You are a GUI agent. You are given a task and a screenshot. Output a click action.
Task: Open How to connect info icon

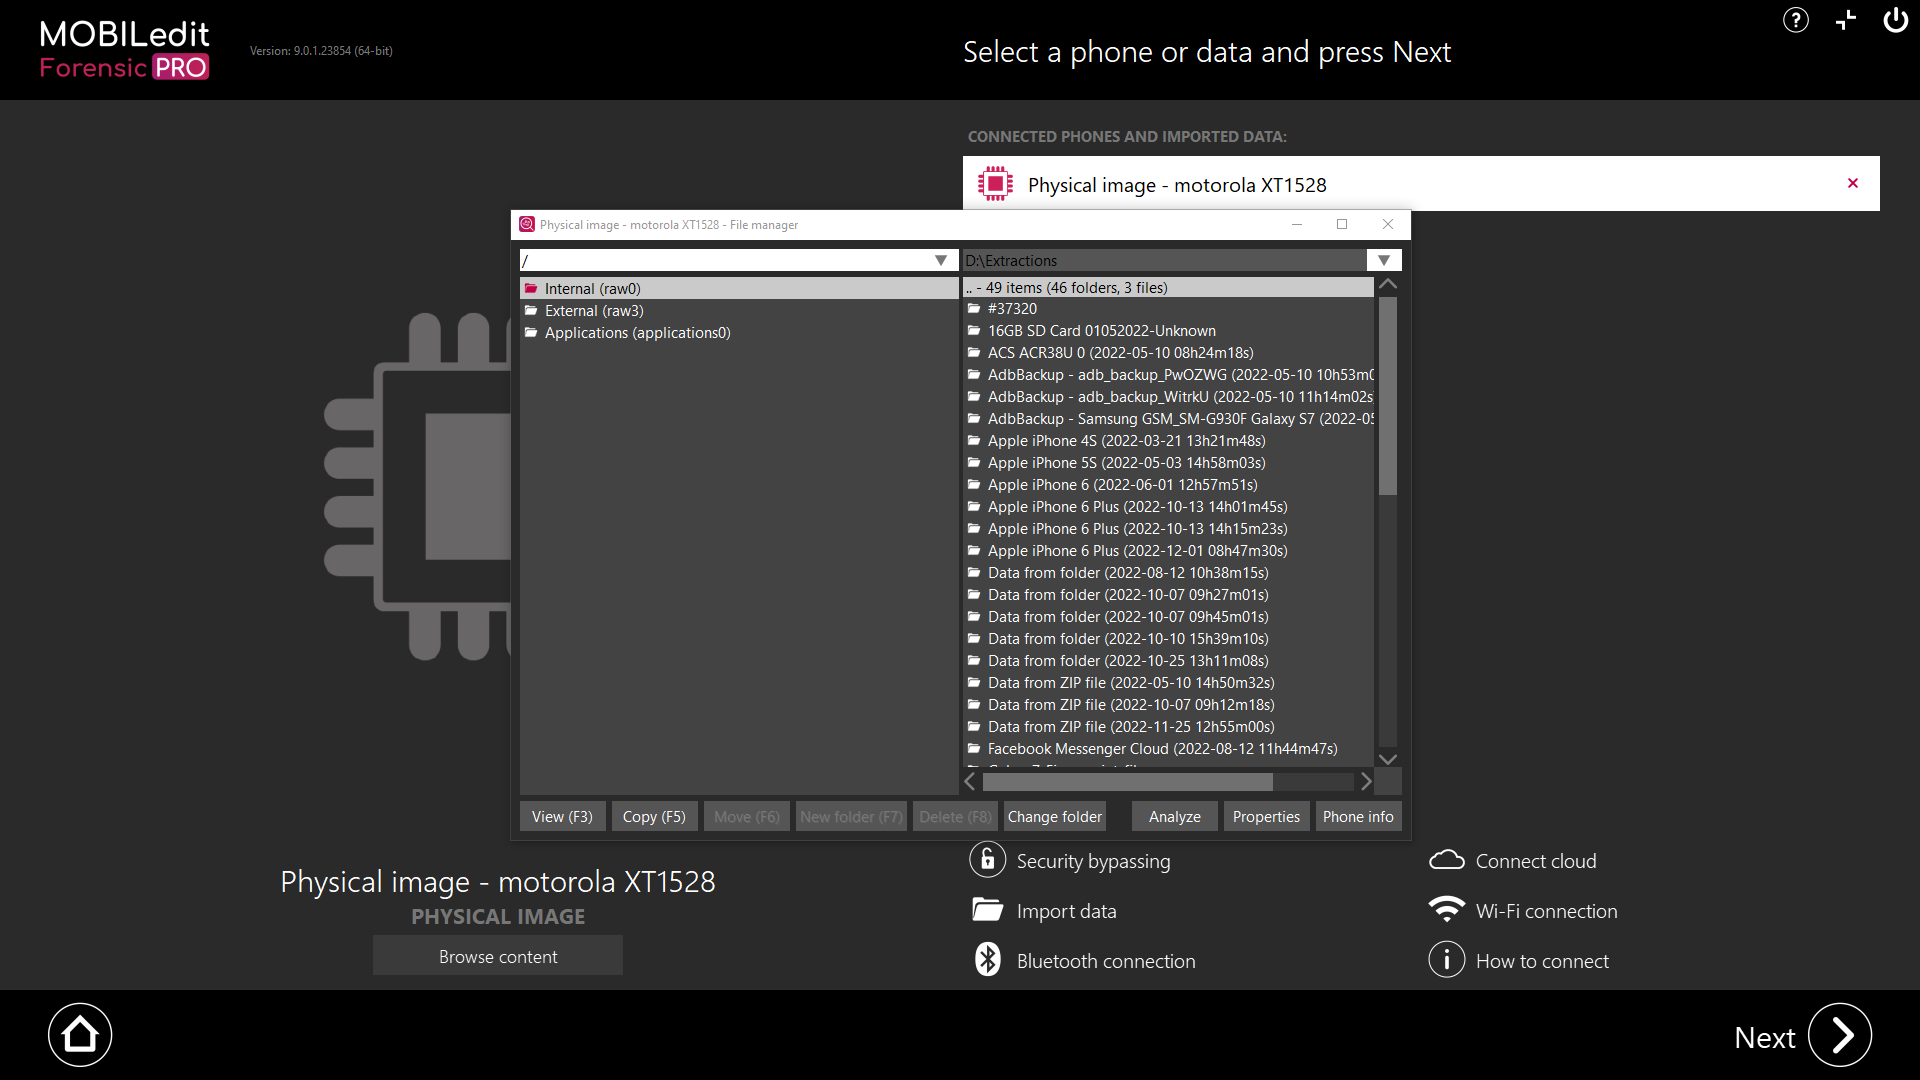click(x=1446, y=960)
